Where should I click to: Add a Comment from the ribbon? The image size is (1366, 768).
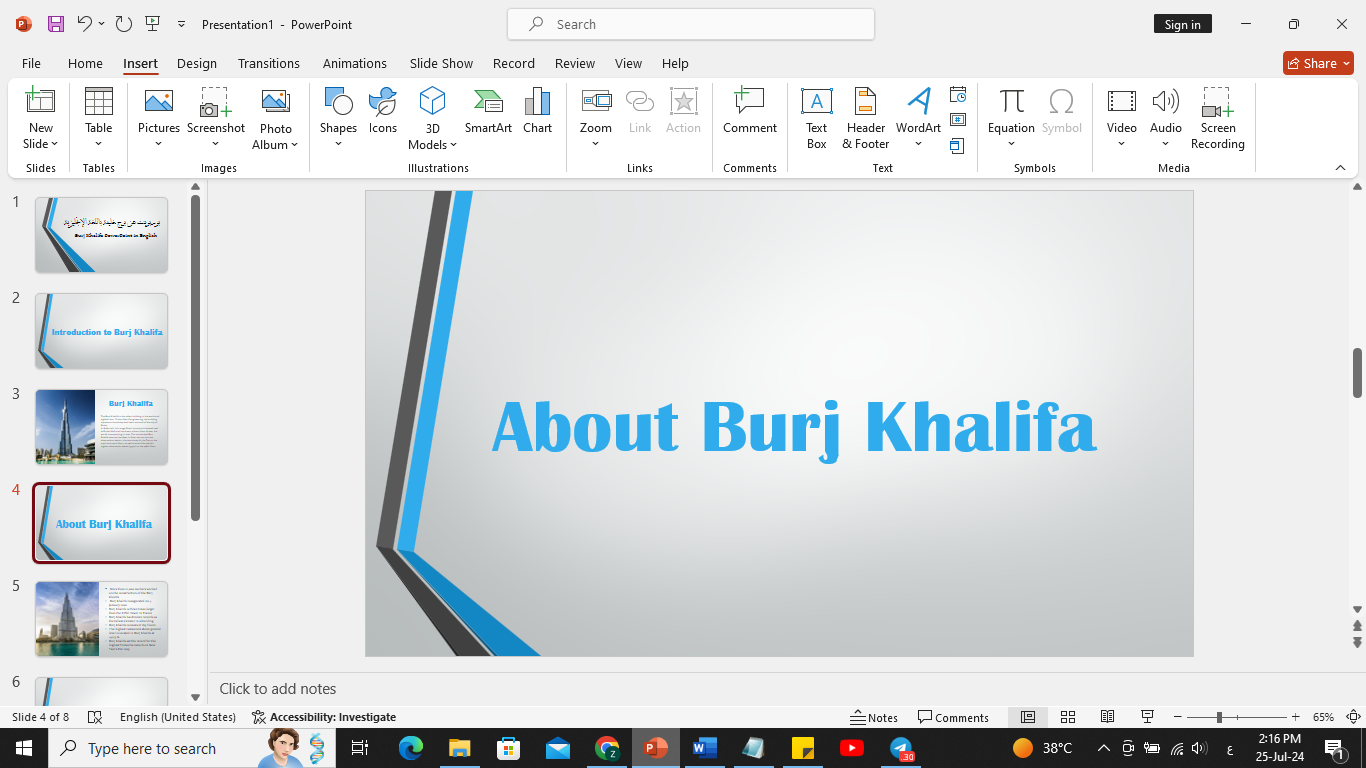coord(750,111)
